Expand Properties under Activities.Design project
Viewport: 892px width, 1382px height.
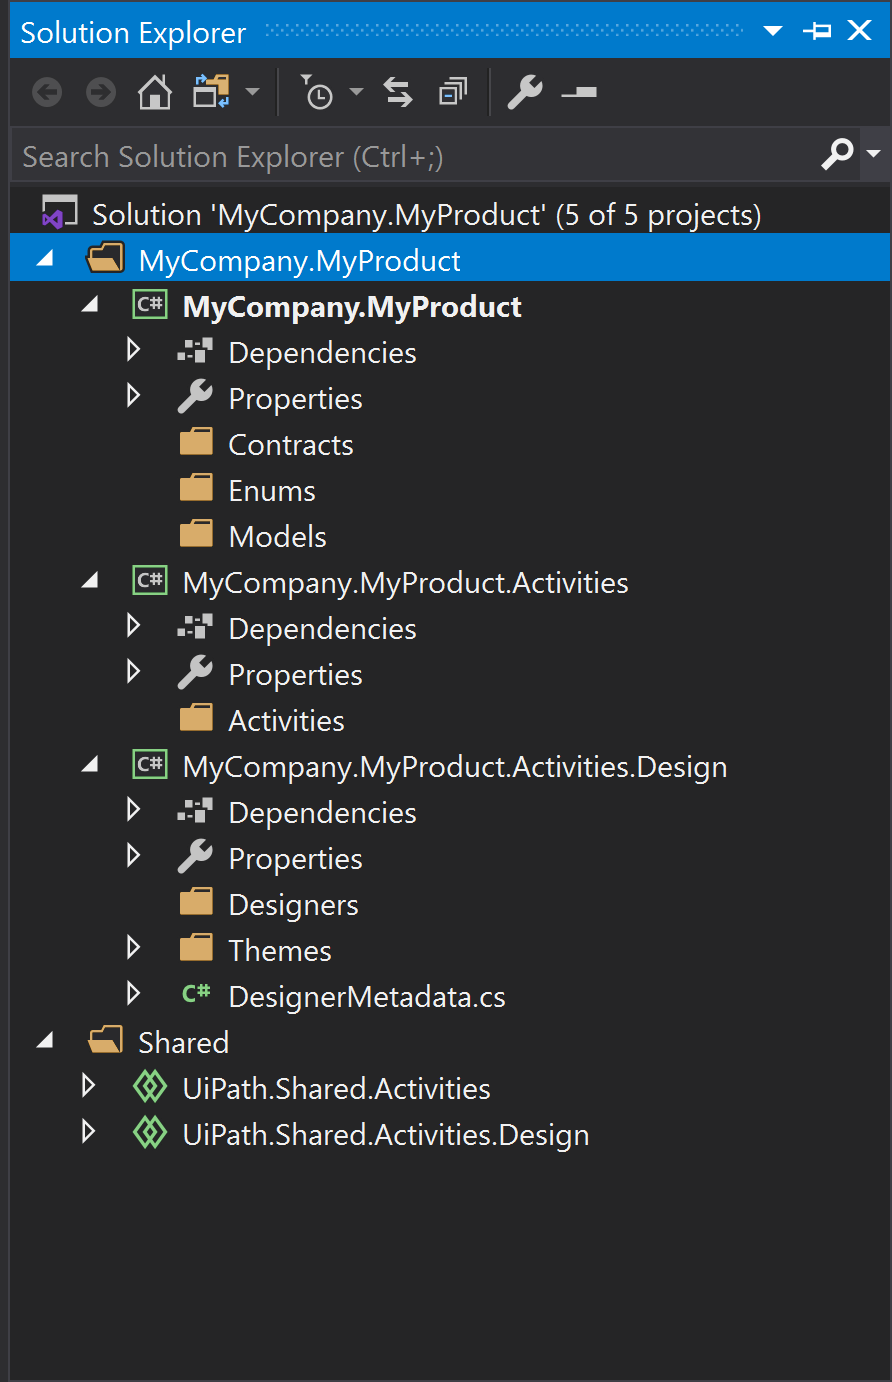(134, 856)
